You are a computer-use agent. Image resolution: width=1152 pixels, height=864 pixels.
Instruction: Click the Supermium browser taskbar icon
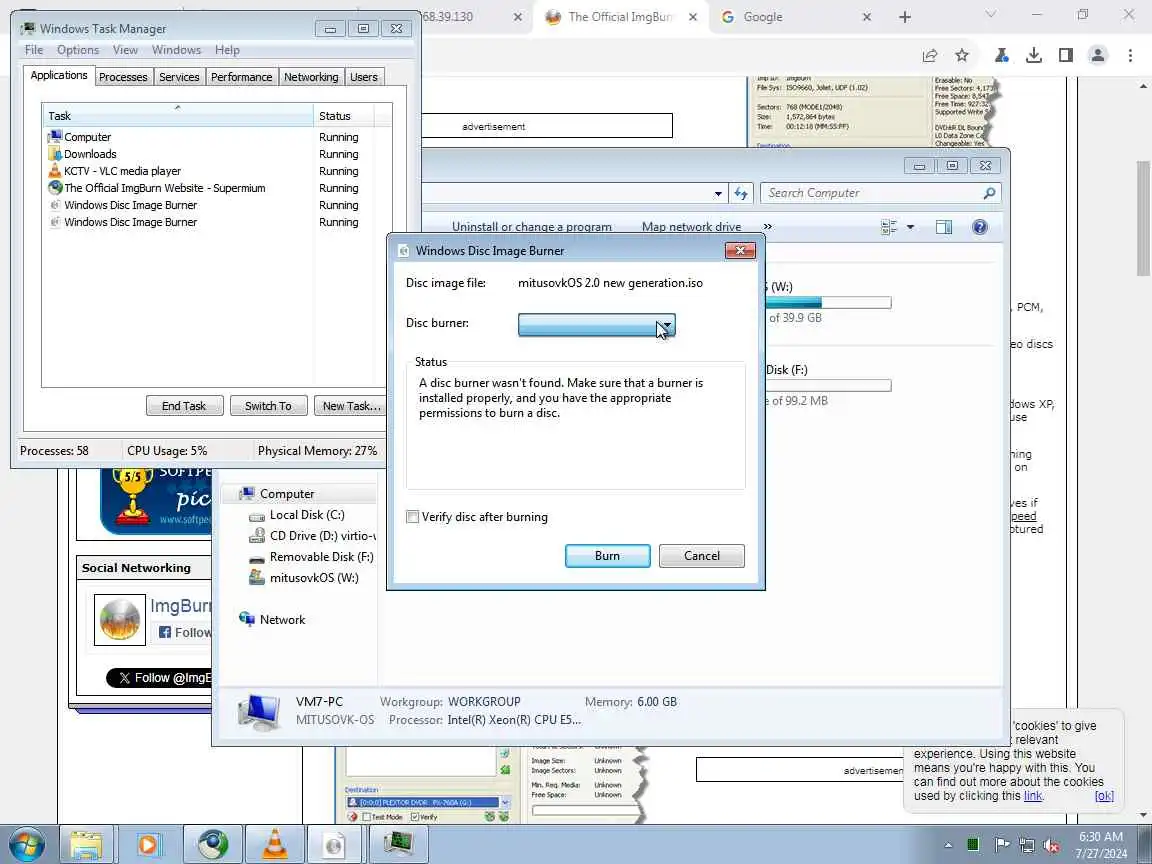212,844
